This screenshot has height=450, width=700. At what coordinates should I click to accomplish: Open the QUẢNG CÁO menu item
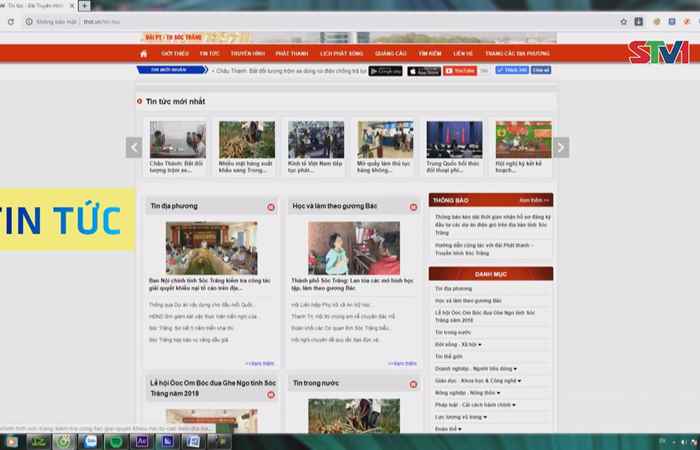pyautogui.click(x=391, y=54)
